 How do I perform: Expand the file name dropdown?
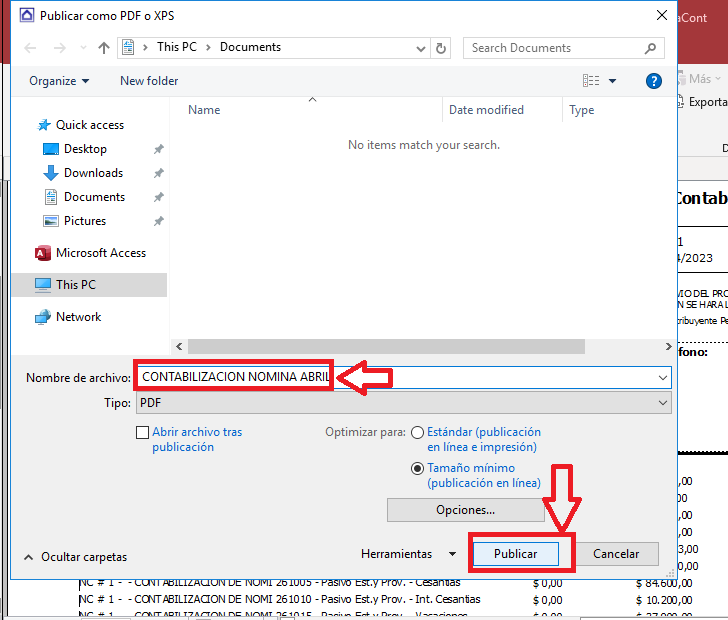click(x=663, y=378)
